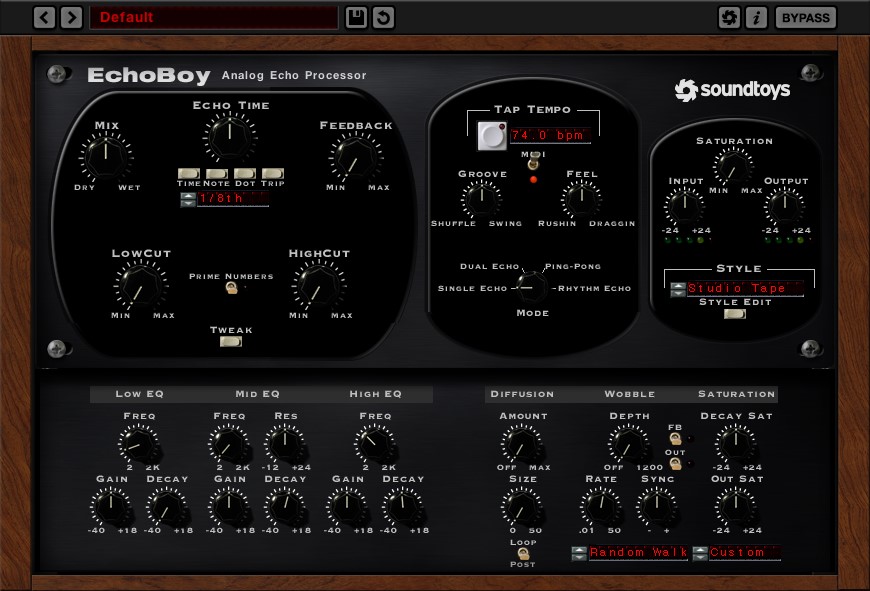Image resolution: width=870 pixels, height=591 pixels.
Task: Click the 1/8th echo time value display
Action: 233,199
